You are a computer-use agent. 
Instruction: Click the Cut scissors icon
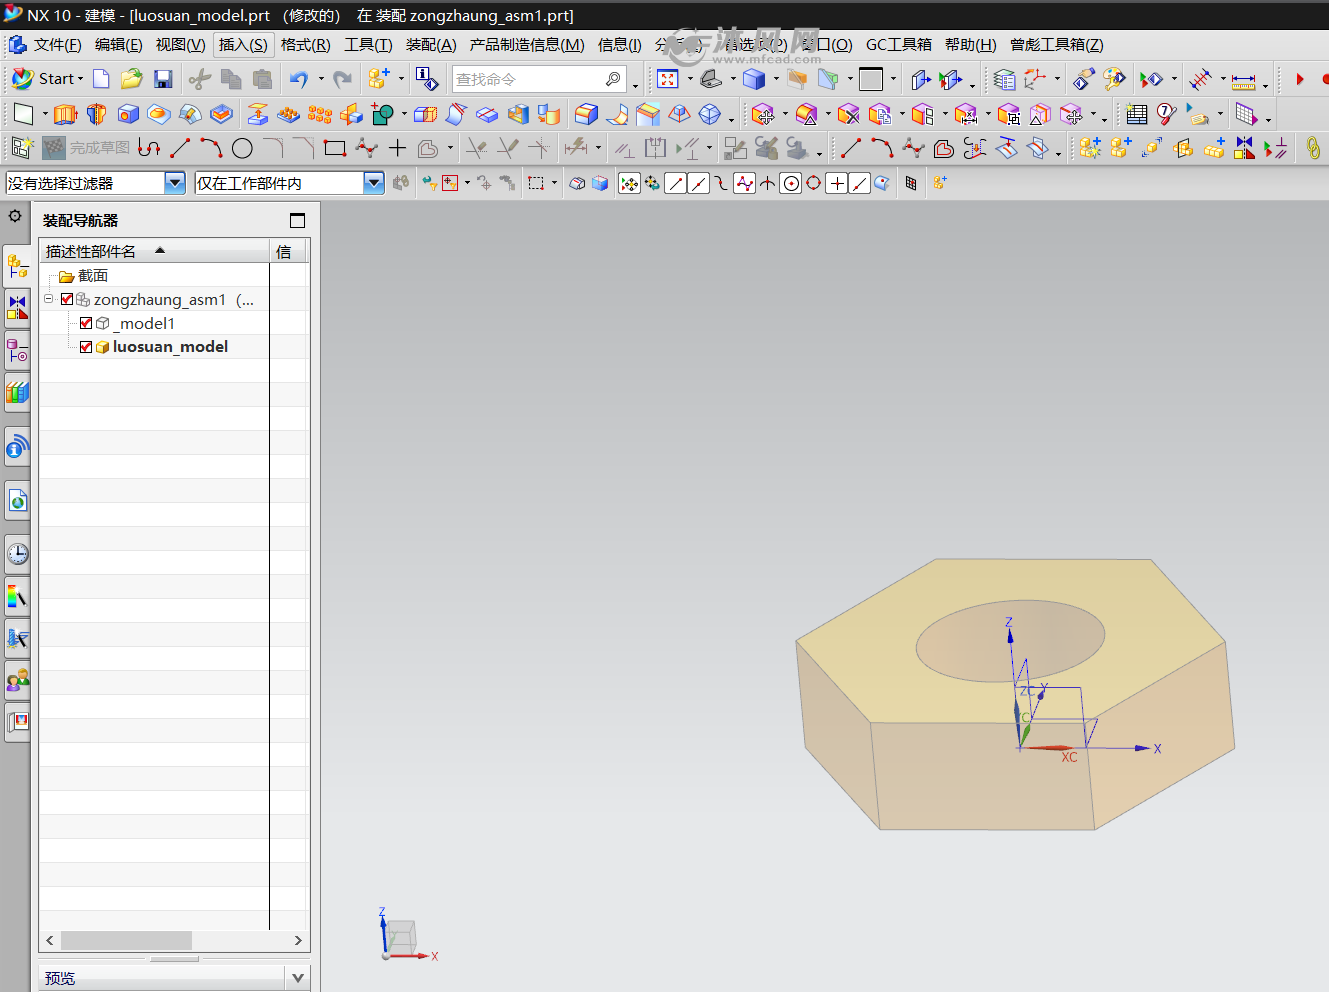tap(200, 79)
